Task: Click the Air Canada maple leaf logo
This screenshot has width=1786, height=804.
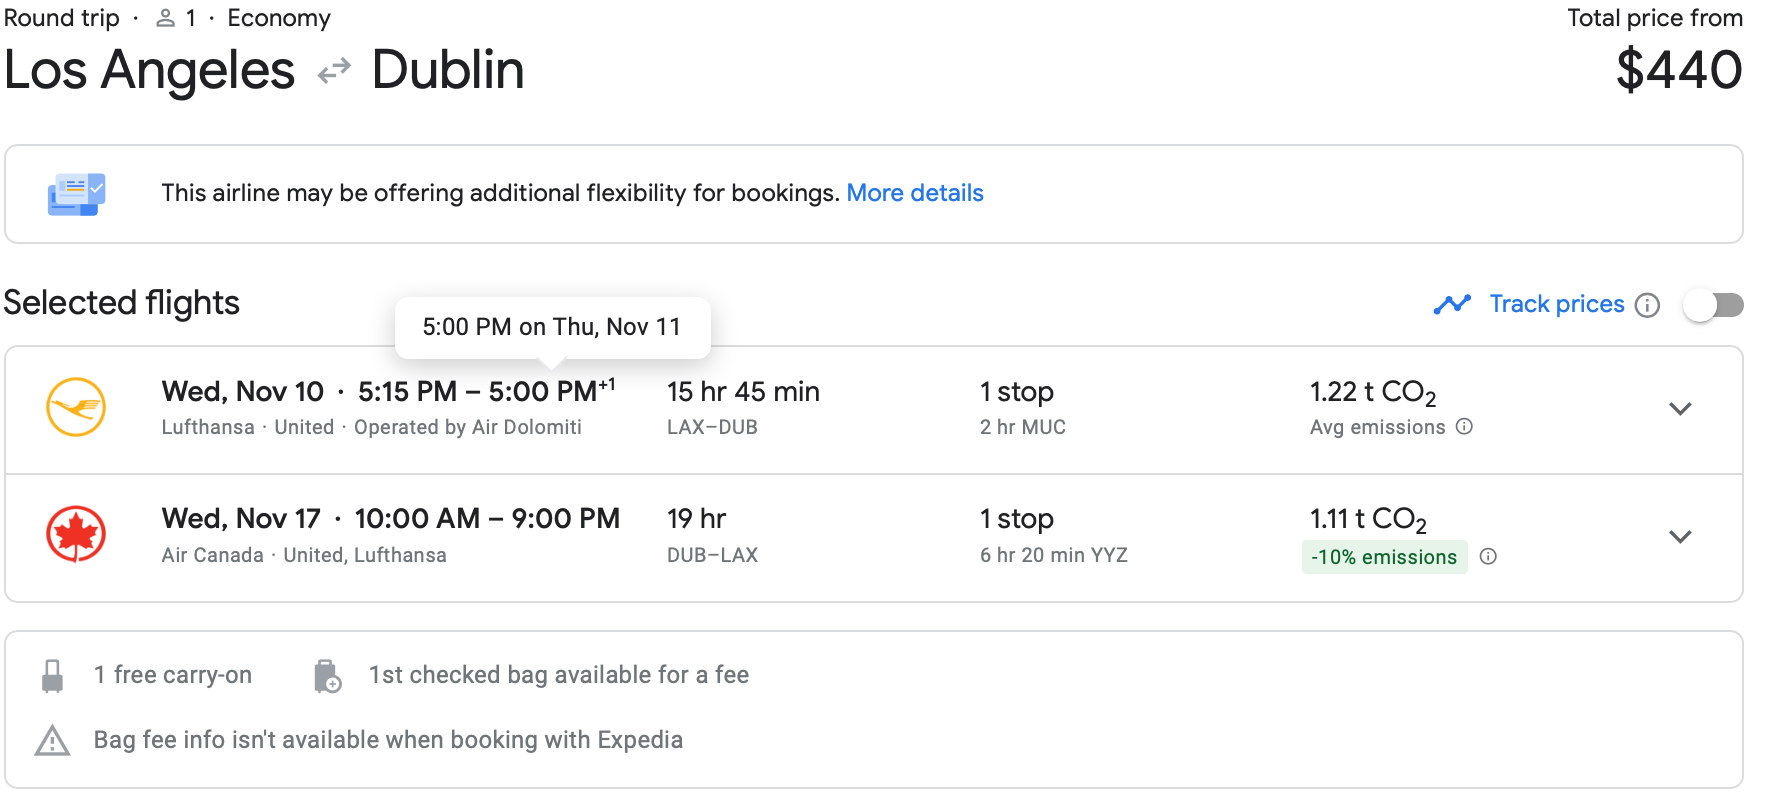Action: pyautogui.click(x=76, y=534)
